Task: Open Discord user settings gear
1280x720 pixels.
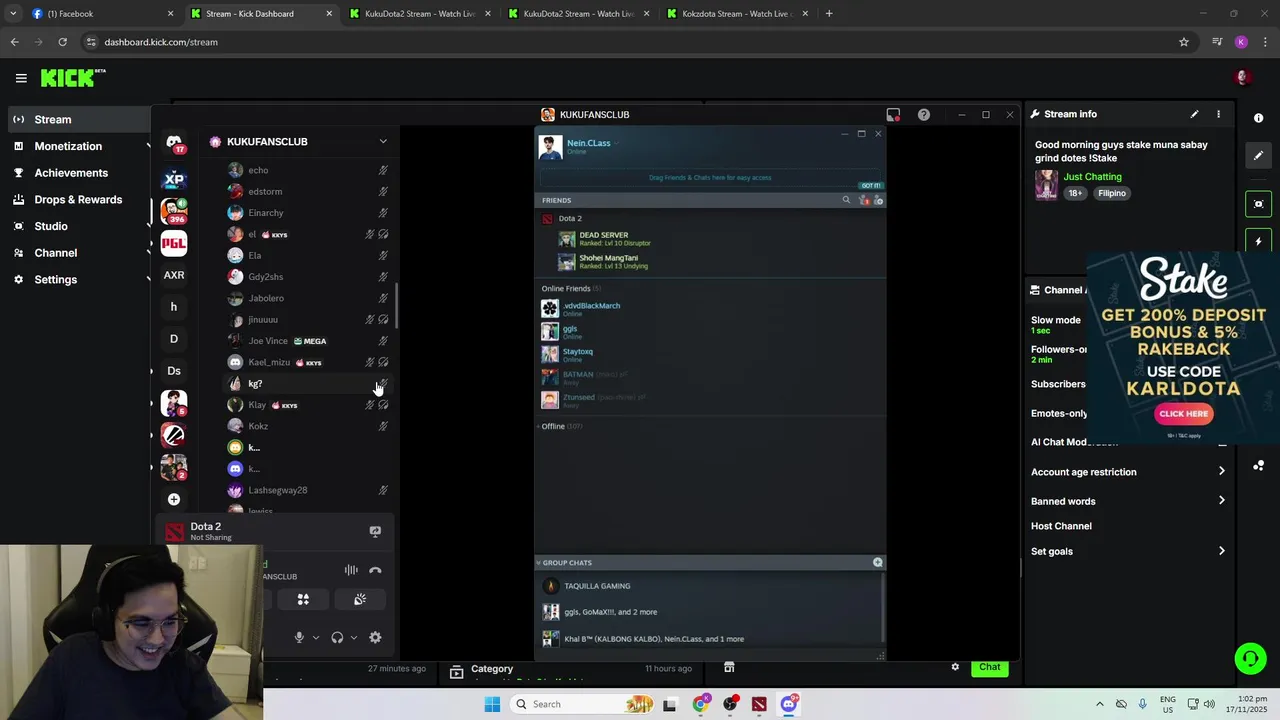Action: [375, 637]
